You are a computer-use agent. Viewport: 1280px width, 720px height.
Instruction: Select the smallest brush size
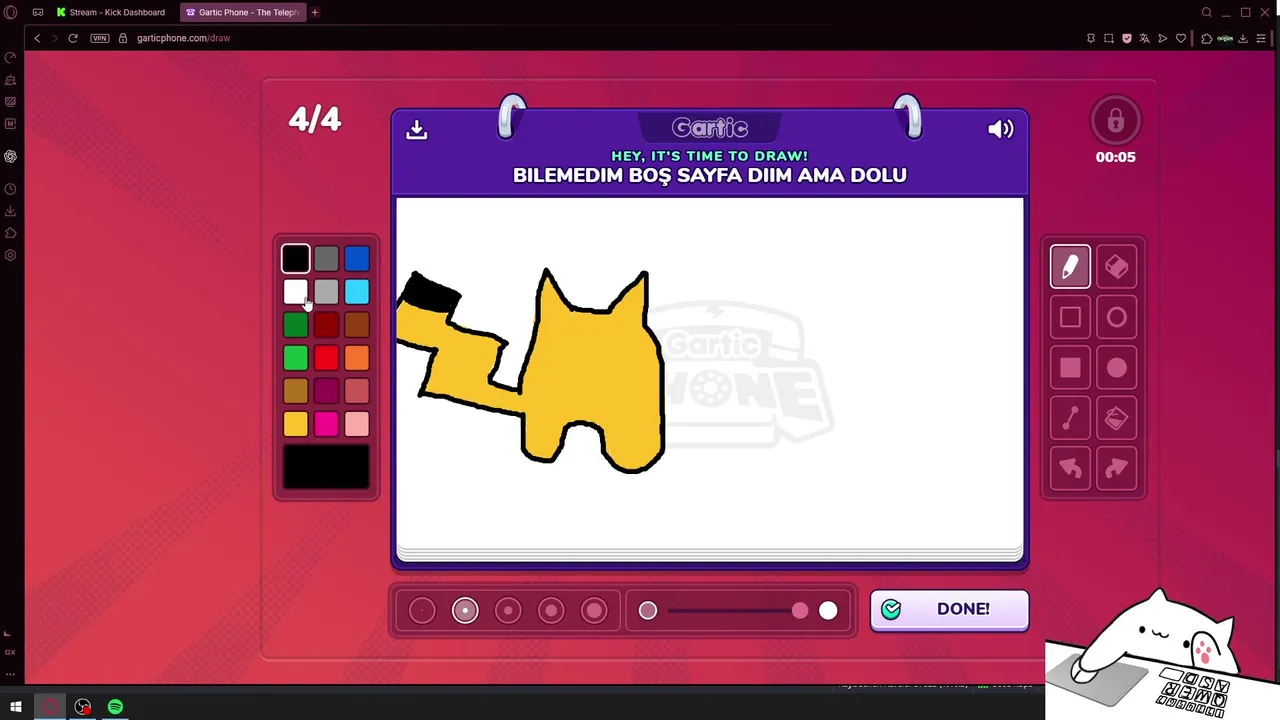click(x=422, y=610)
